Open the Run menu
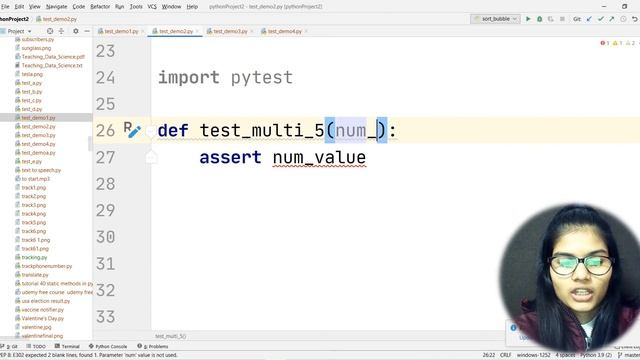The height and width of the screenshot is (360, 640). (x=120, y=7)
